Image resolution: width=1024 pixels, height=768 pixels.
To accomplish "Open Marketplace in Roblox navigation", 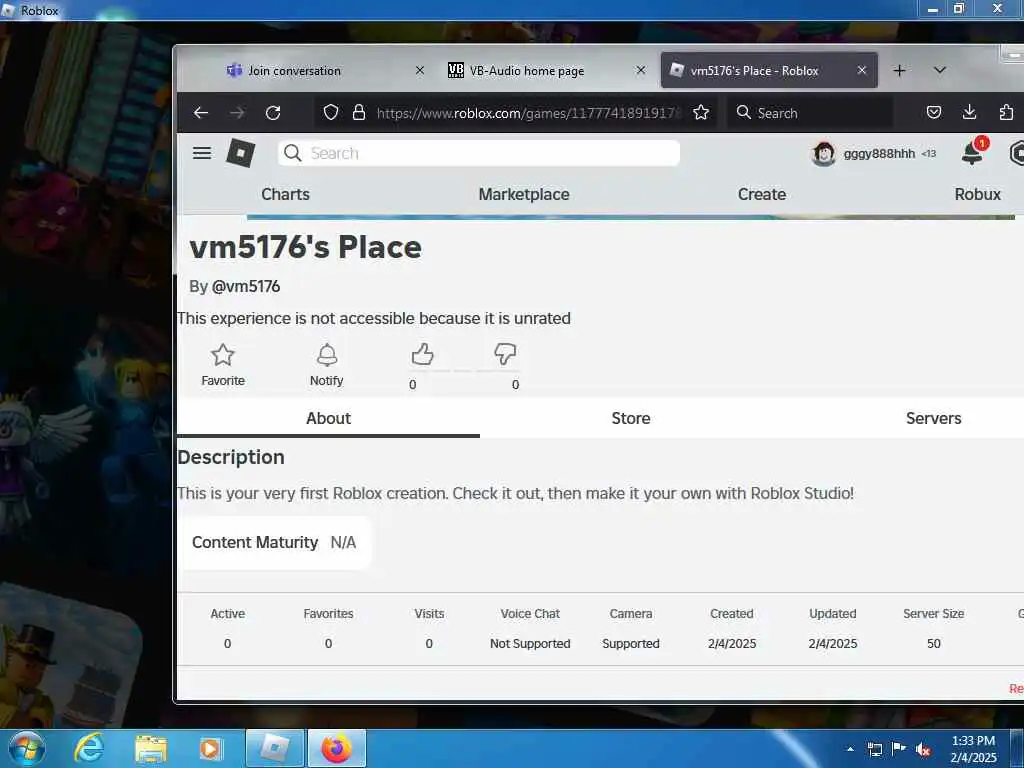I will 524,194.
